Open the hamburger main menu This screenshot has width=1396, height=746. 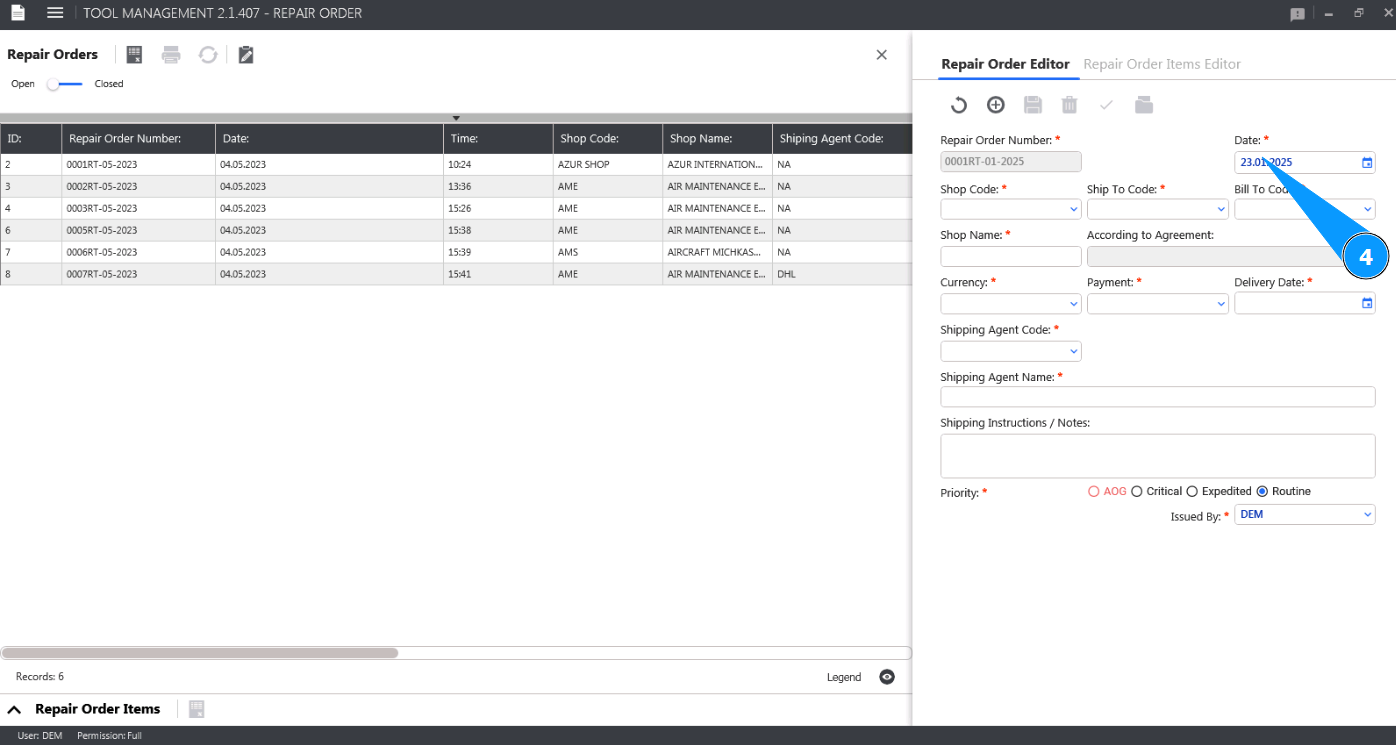[55, 13]
